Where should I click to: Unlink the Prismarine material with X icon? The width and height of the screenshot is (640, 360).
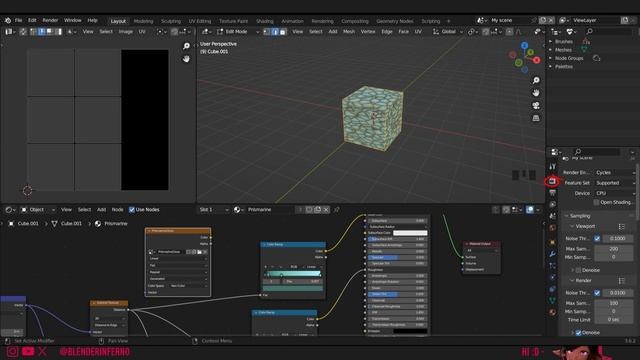click(326, 209)
